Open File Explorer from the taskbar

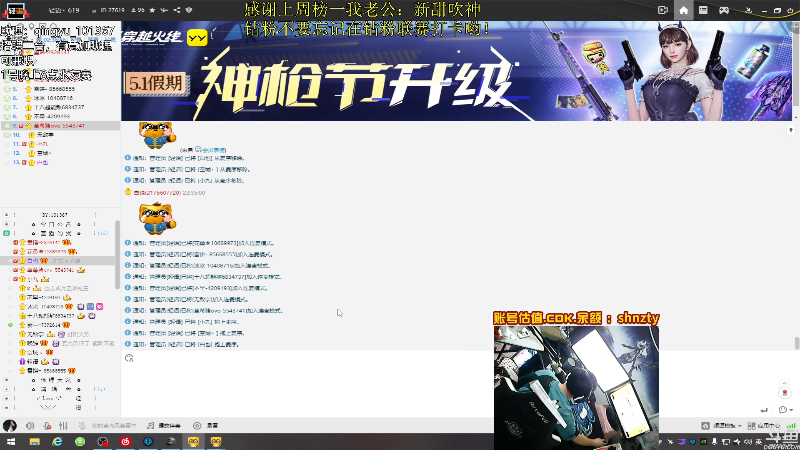35,441
